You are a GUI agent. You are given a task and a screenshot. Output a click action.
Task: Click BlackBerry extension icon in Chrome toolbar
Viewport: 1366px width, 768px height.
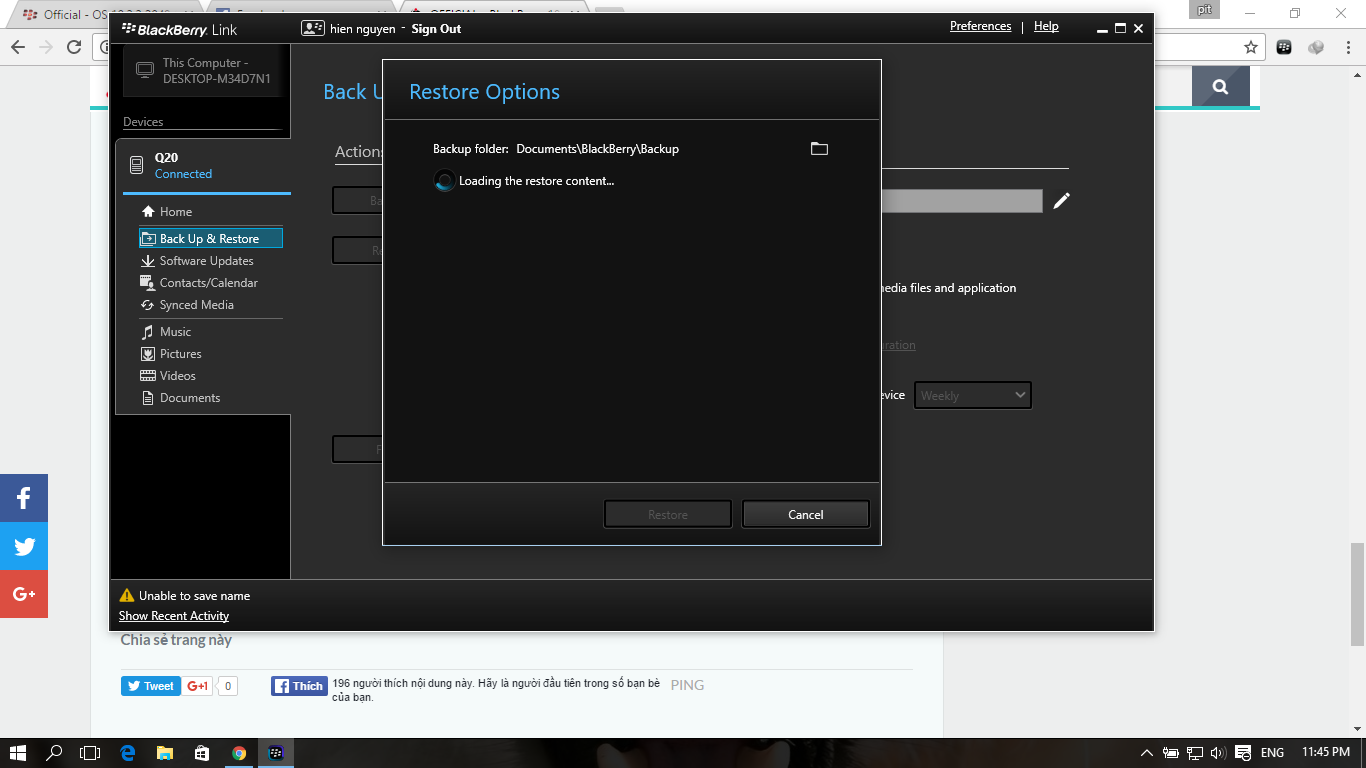pyautogui.click(x=1285, y=47)
